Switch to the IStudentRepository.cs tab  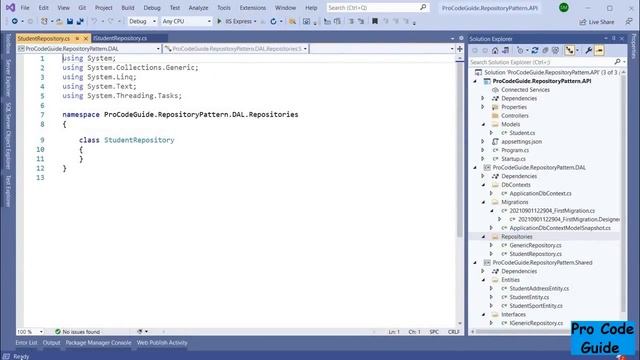coord(120,38)
